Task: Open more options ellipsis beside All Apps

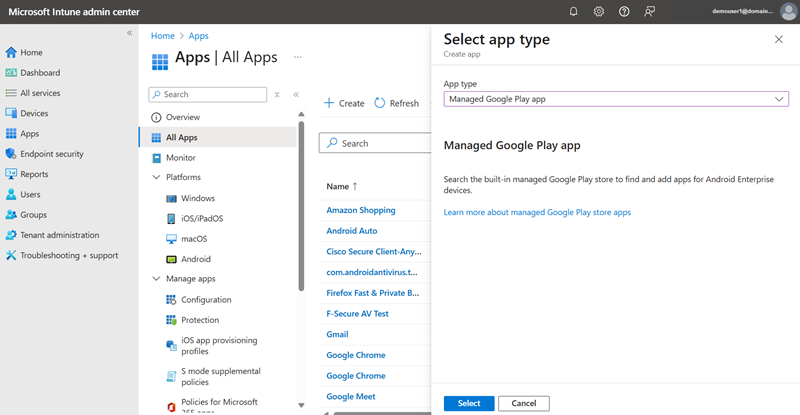Action: 297,57
